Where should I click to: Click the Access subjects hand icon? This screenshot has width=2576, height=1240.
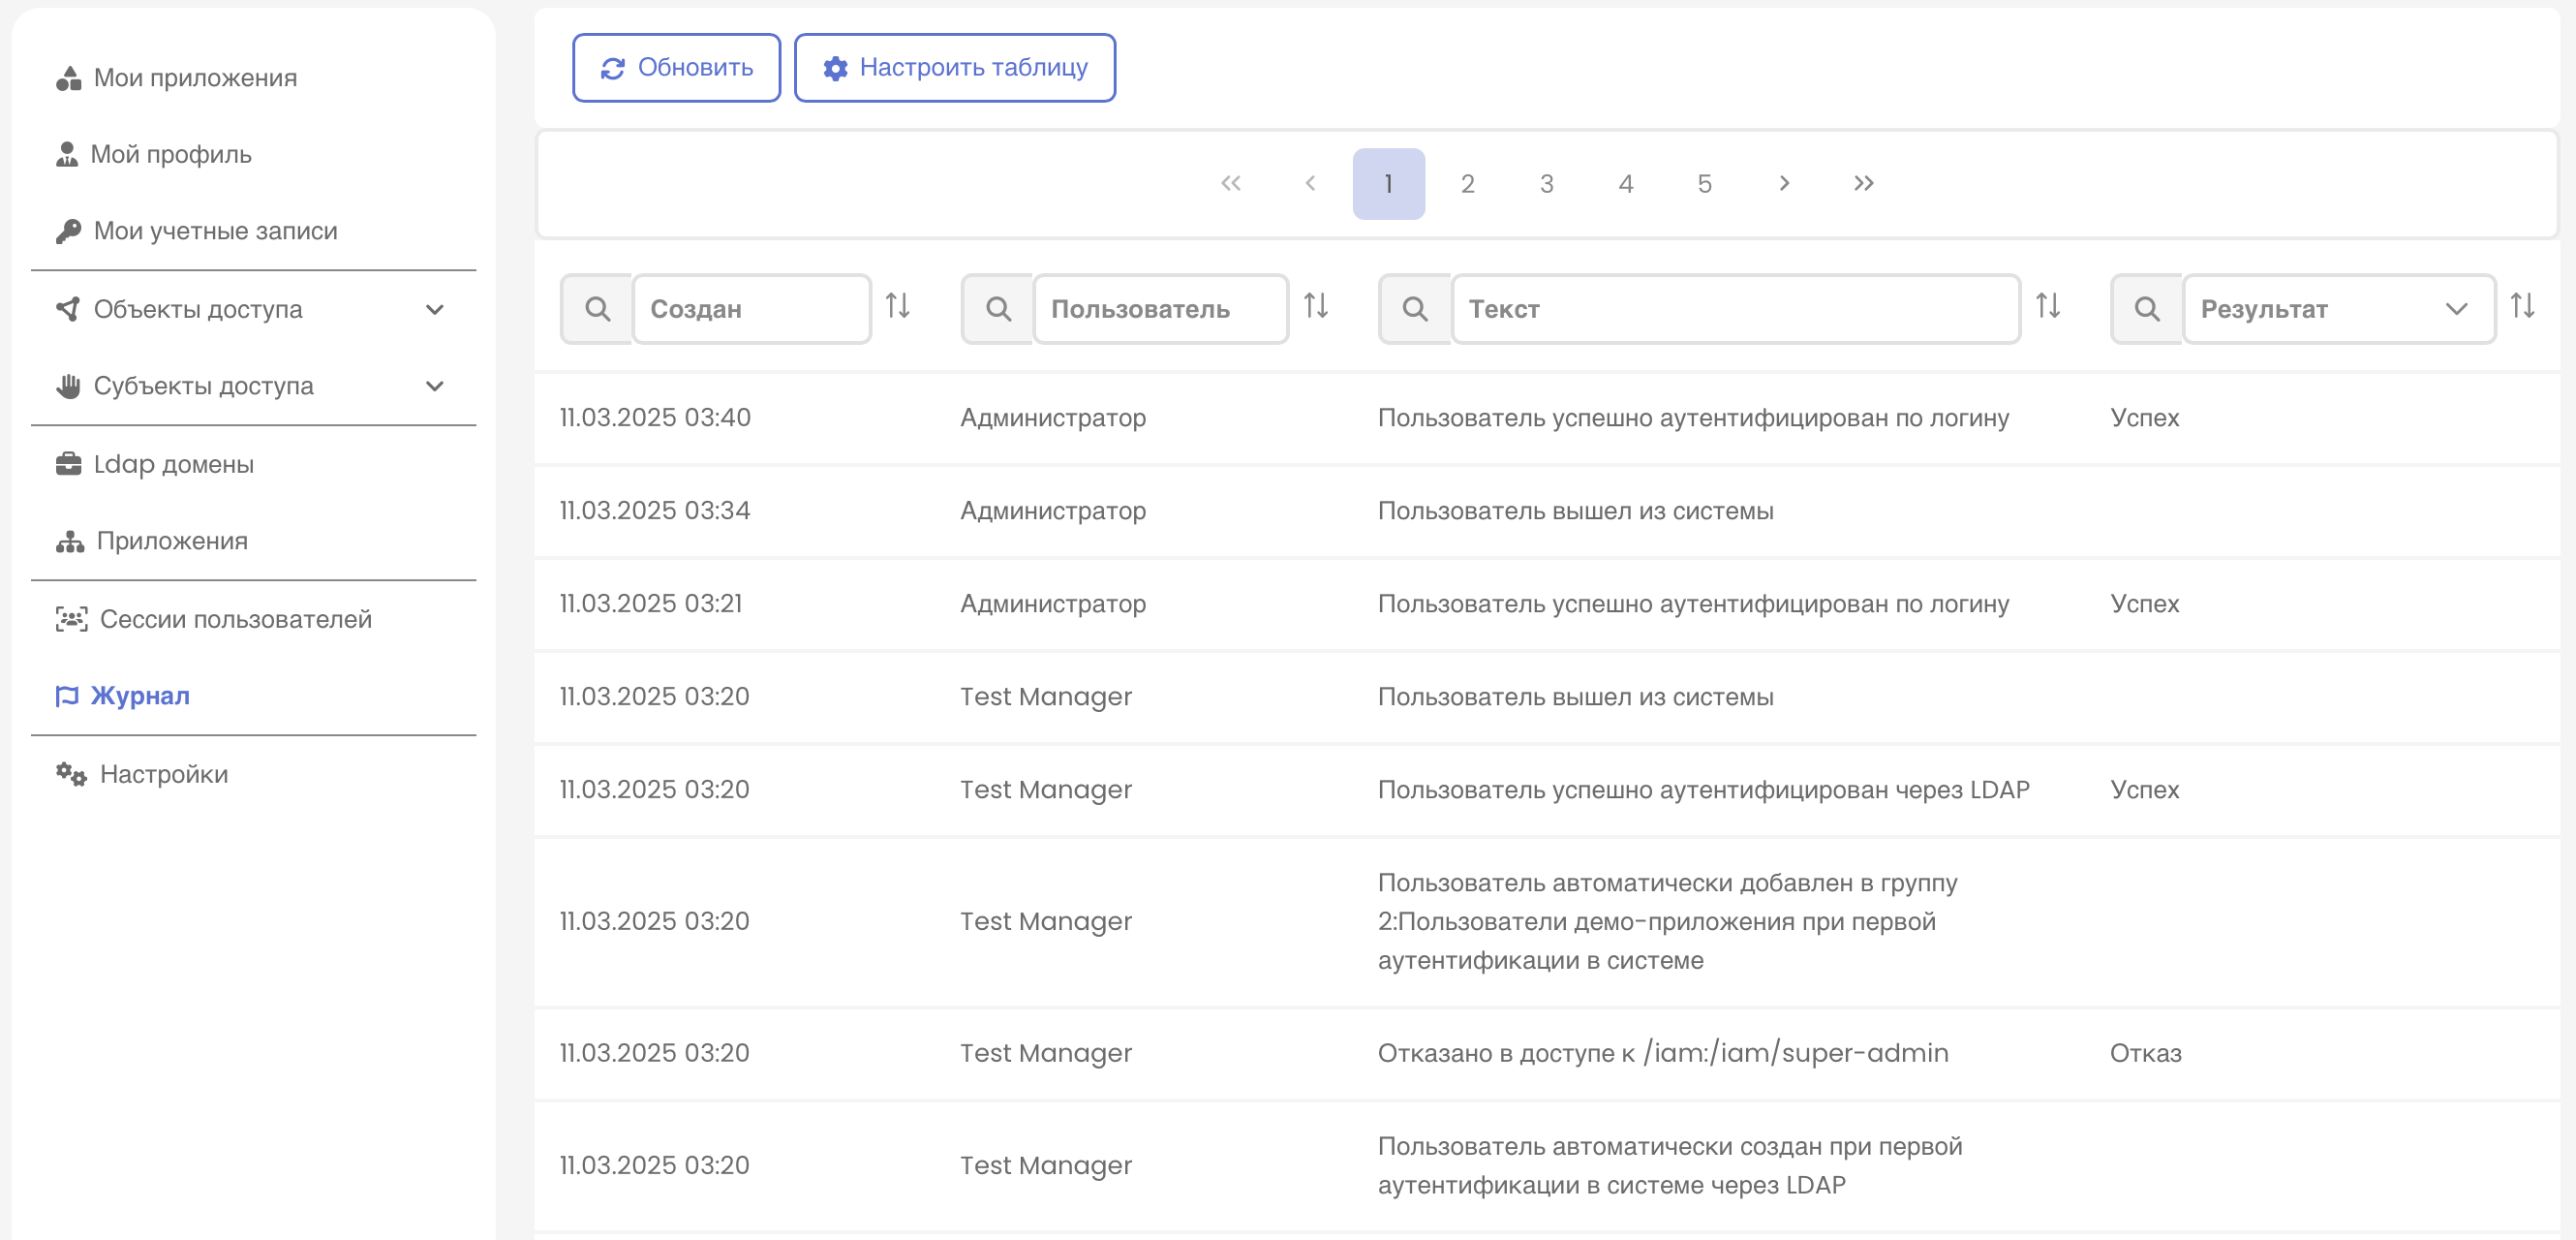[68, 386]
